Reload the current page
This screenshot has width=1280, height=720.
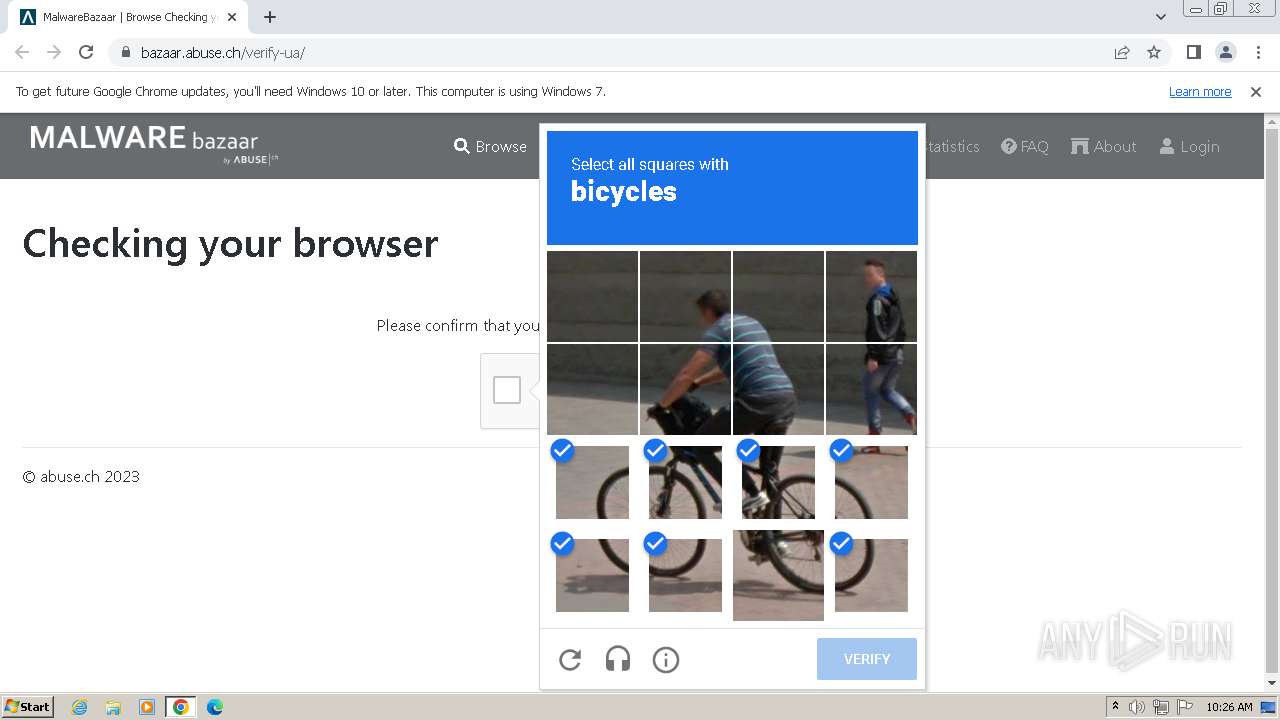click(86, 52)
